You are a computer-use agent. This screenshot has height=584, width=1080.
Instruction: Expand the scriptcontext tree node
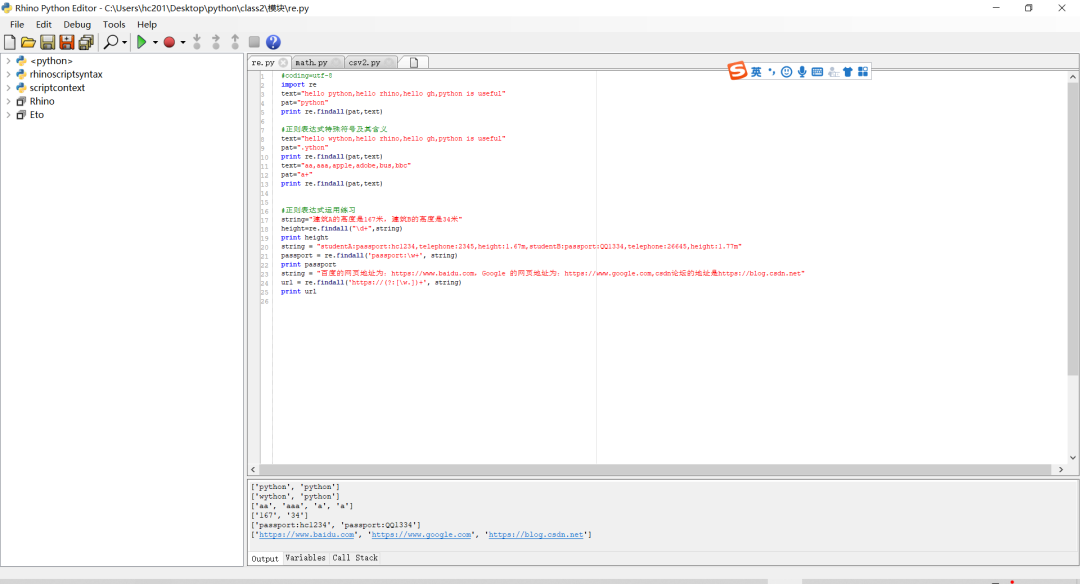(8, 88)
